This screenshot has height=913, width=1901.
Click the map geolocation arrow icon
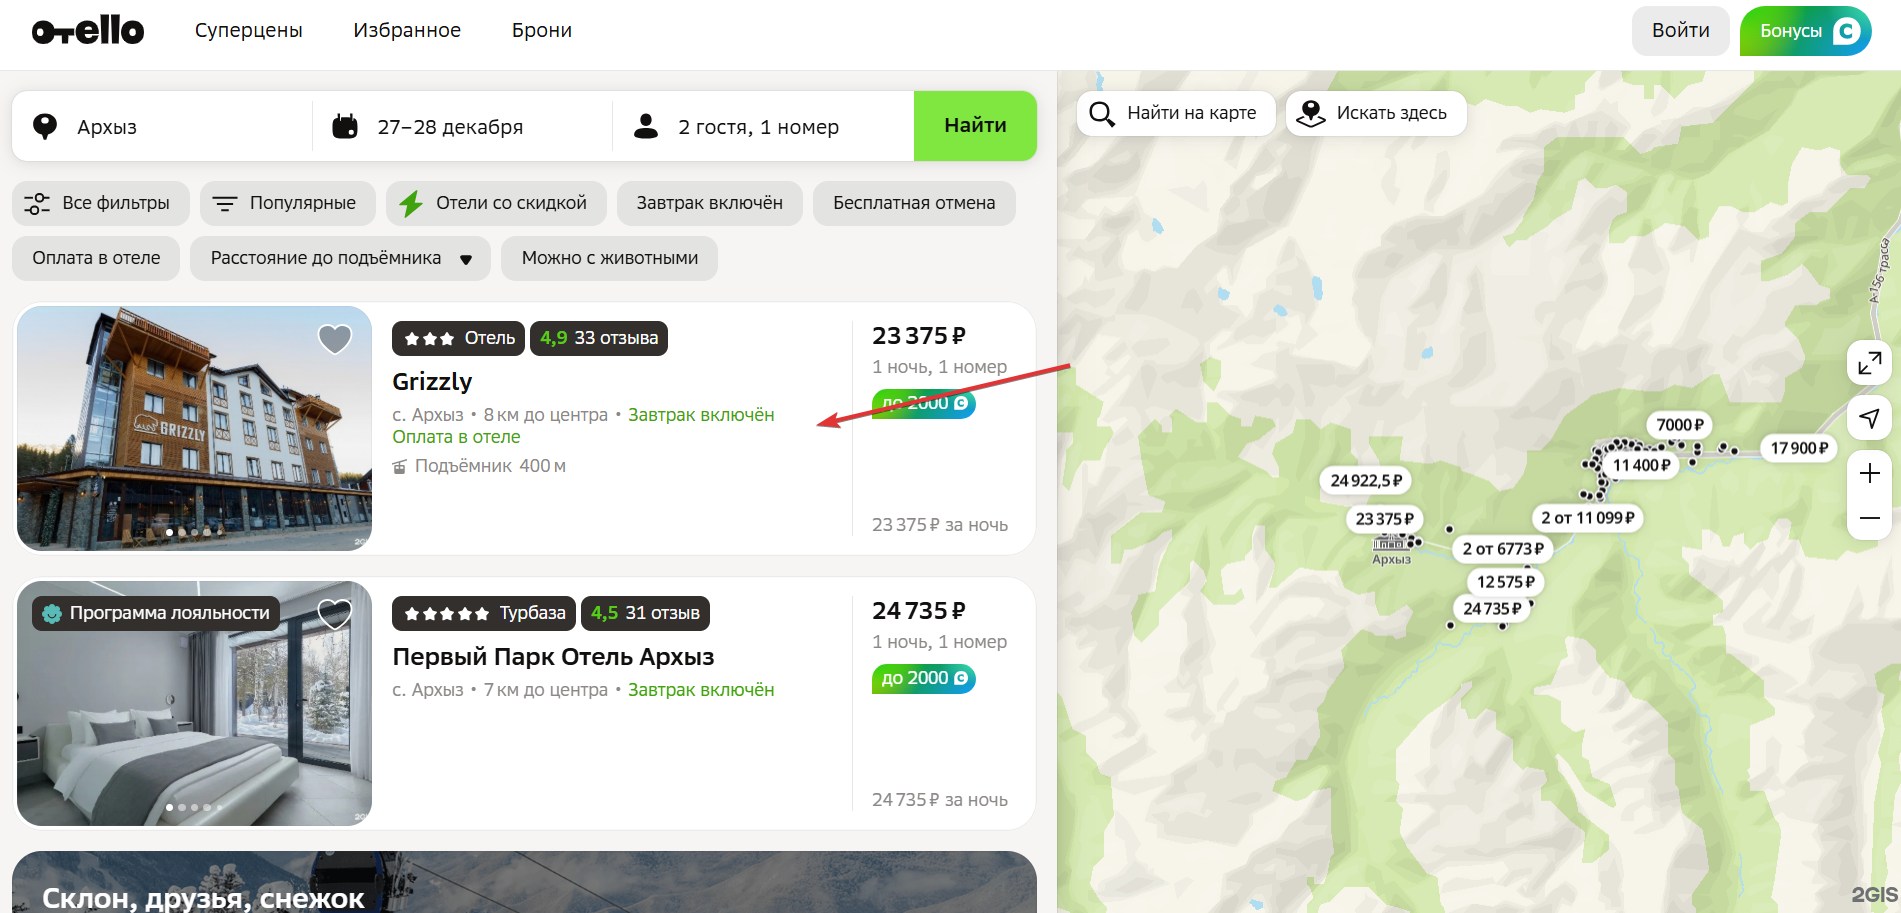tap(1869, 418)
